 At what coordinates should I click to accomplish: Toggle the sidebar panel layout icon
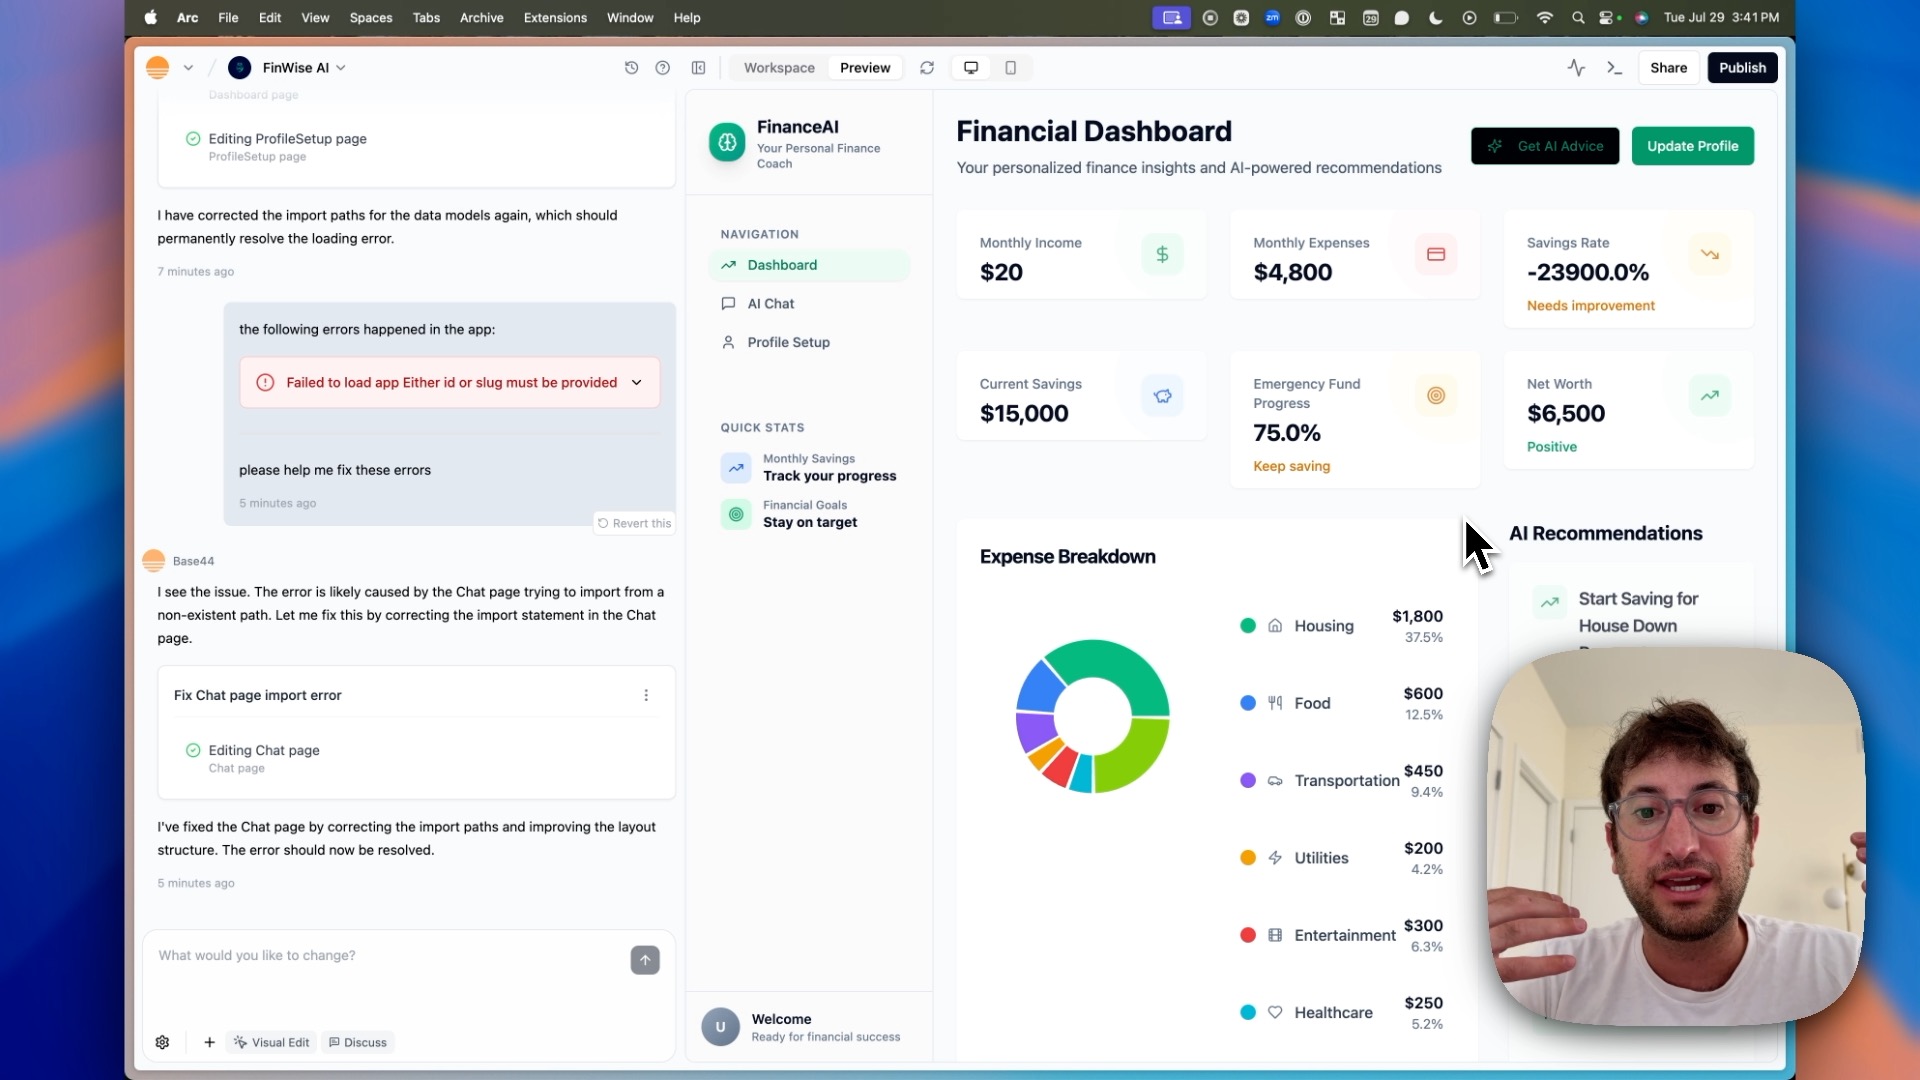click(699, 68)
